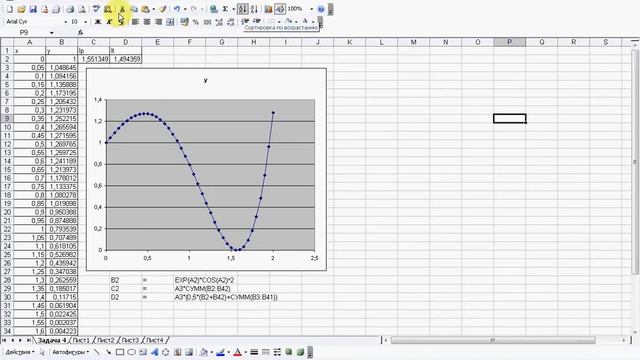
Task: Select the Oval shape tool
Action: pyautogui.click(x=131, y=352)
